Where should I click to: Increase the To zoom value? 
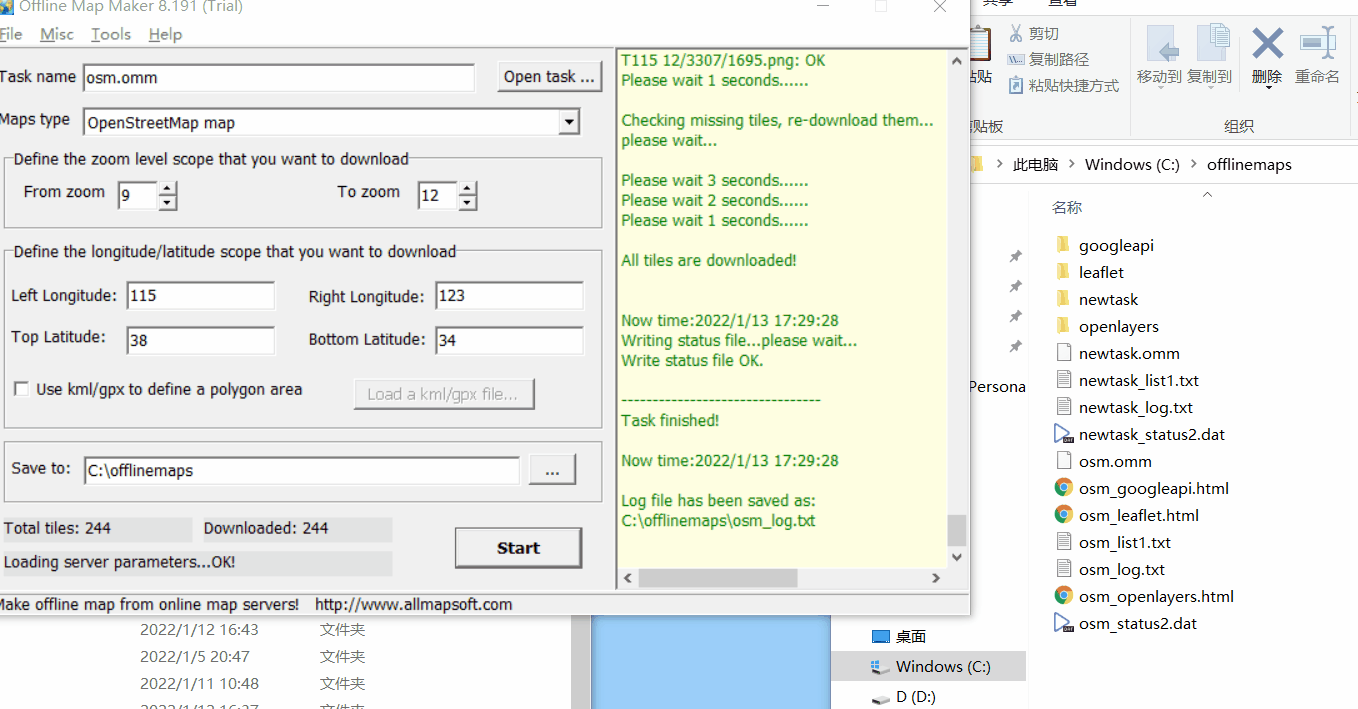tap(467, 188)
